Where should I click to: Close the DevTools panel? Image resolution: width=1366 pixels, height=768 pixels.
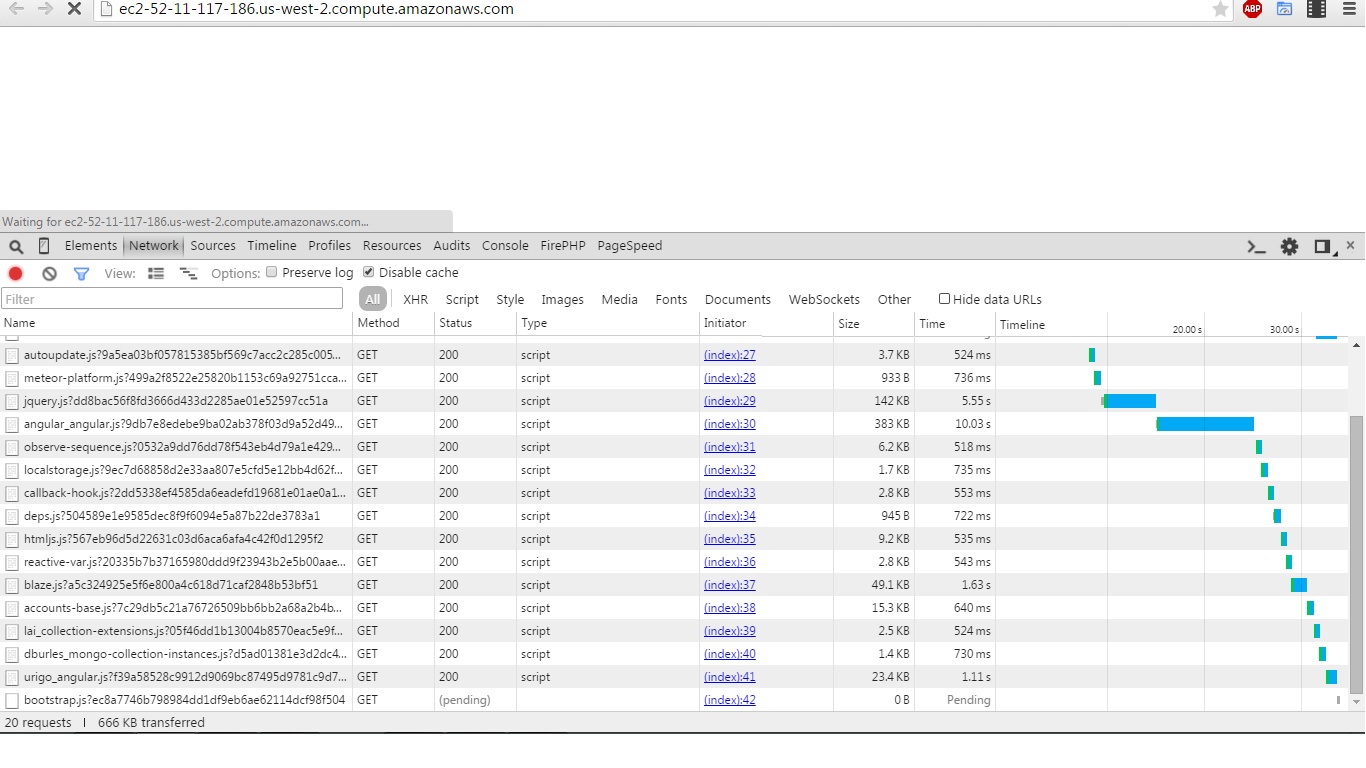(x=1350, y=245)
